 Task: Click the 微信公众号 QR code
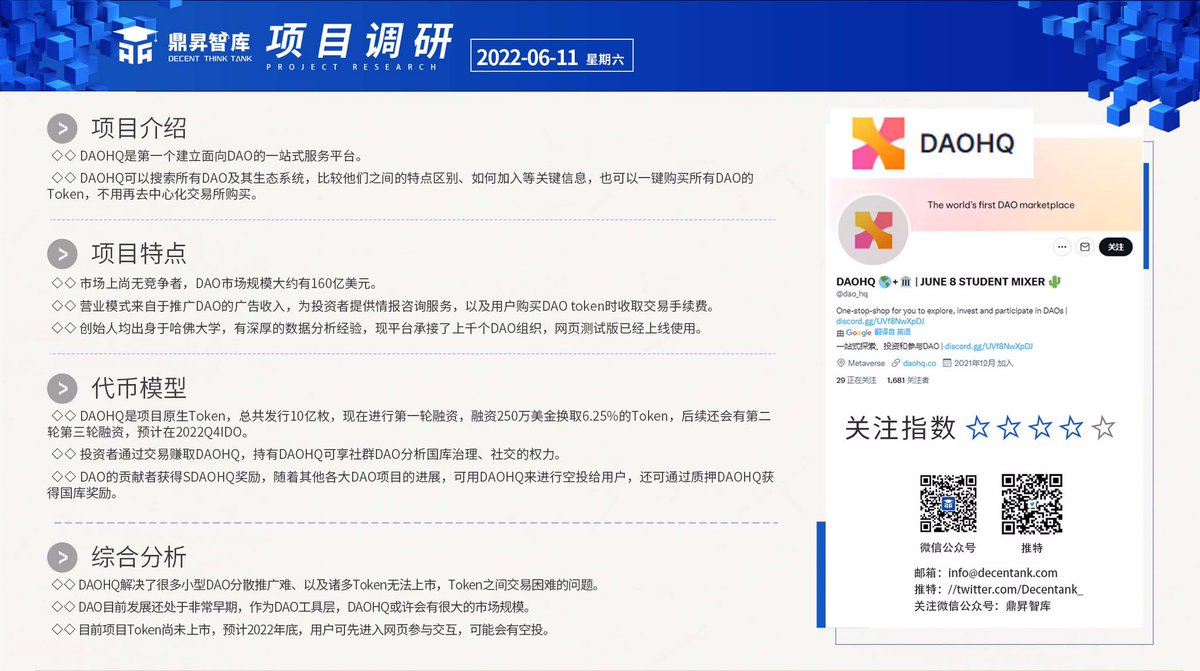(x=948, y=504)
